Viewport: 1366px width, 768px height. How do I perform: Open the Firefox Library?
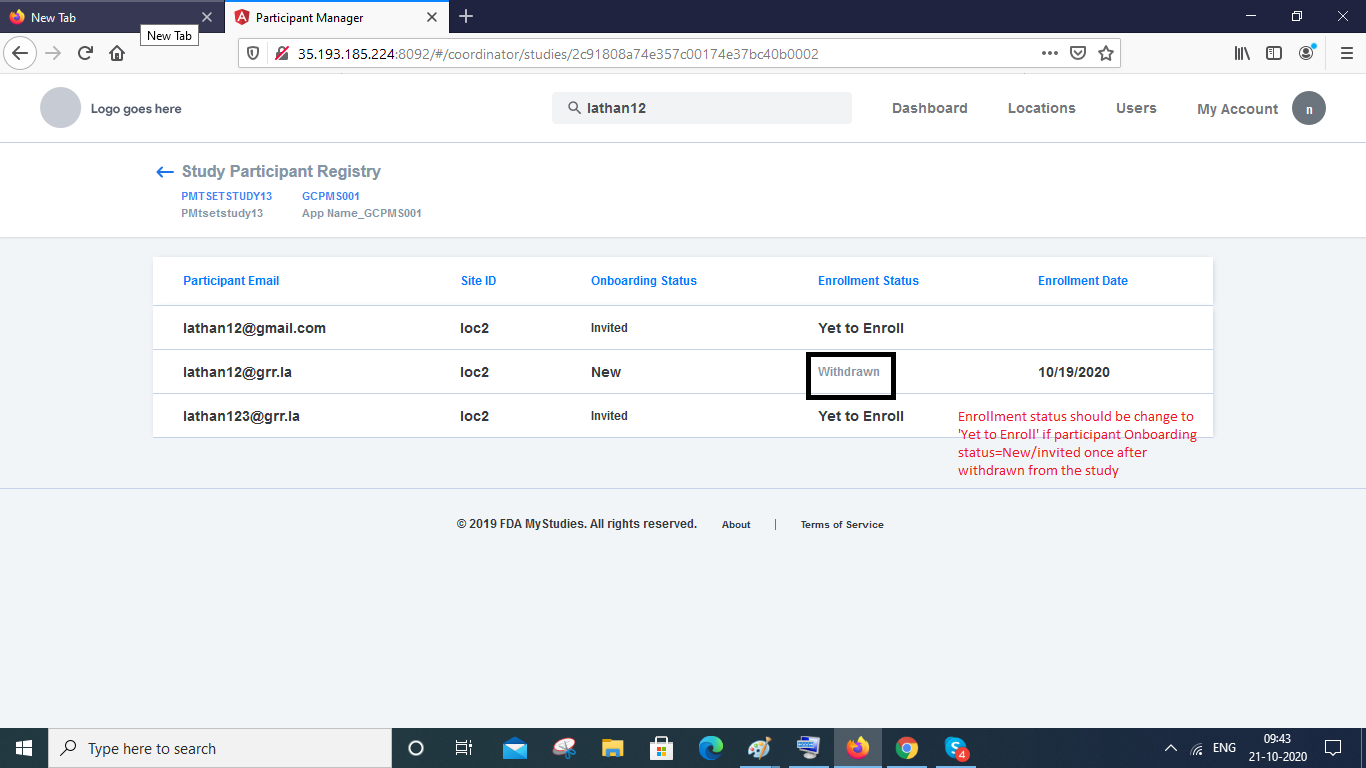[x=1242, y=53]
